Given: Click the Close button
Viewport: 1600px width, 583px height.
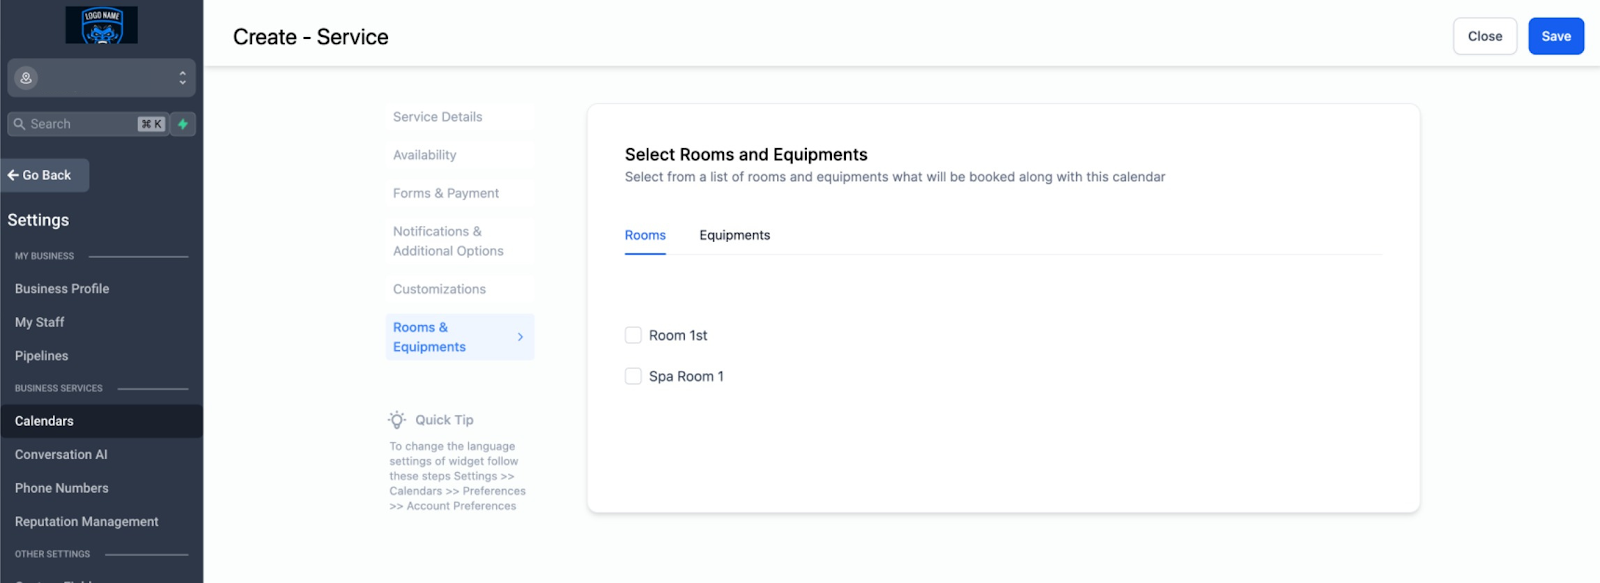Looking at the screenshot, I should click(x=1485, y=36).
